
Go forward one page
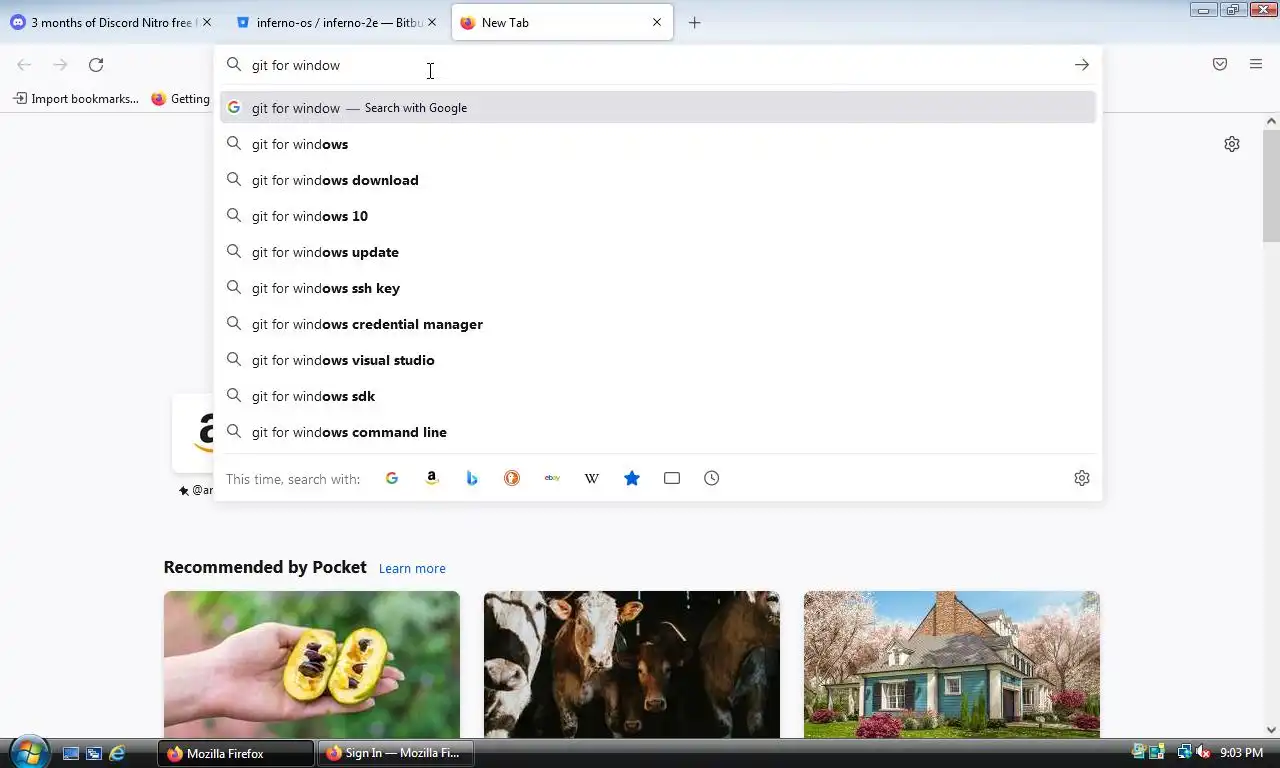60,64
